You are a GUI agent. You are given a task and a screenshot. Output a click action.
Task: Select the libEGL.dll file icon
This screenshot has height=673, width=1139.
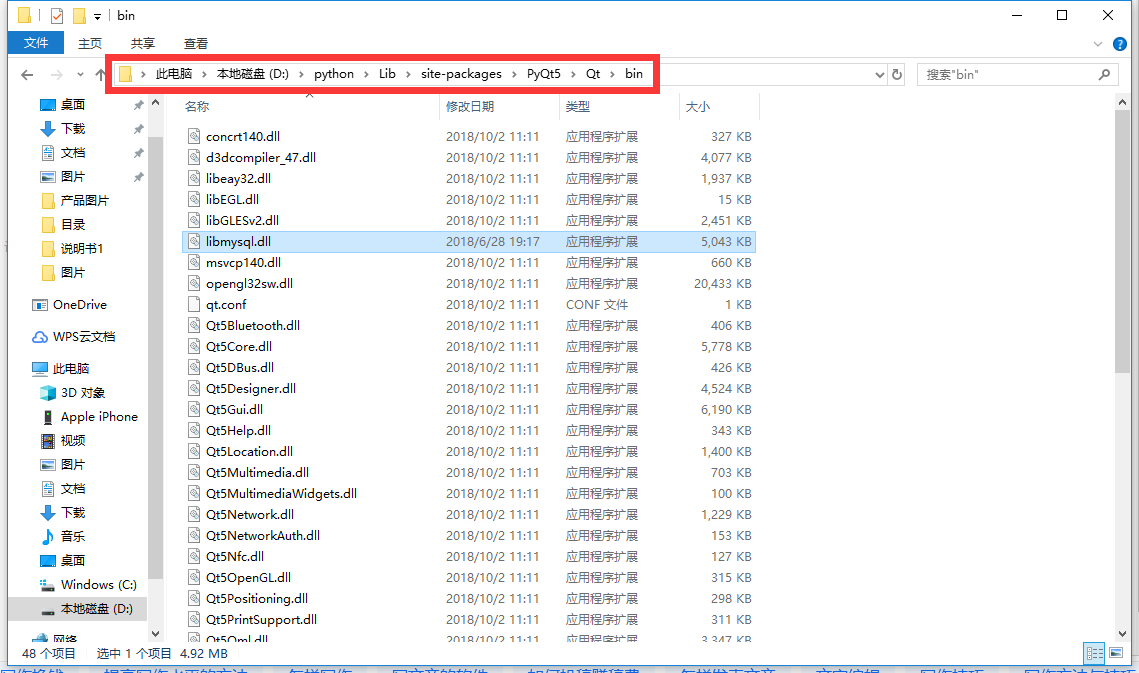[194, 199]
